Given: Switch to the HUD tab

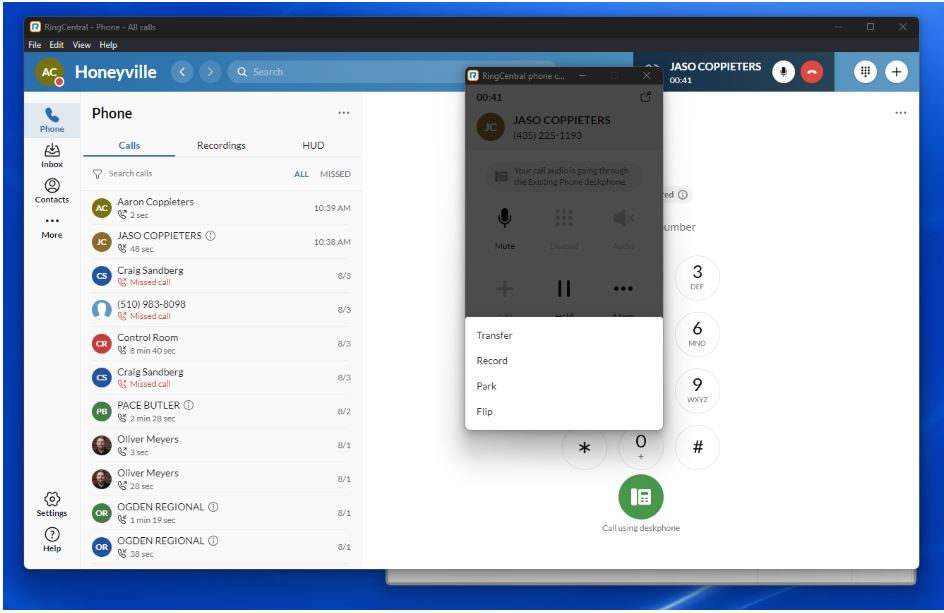Looking at the screenshot, I should coord(313,146).
